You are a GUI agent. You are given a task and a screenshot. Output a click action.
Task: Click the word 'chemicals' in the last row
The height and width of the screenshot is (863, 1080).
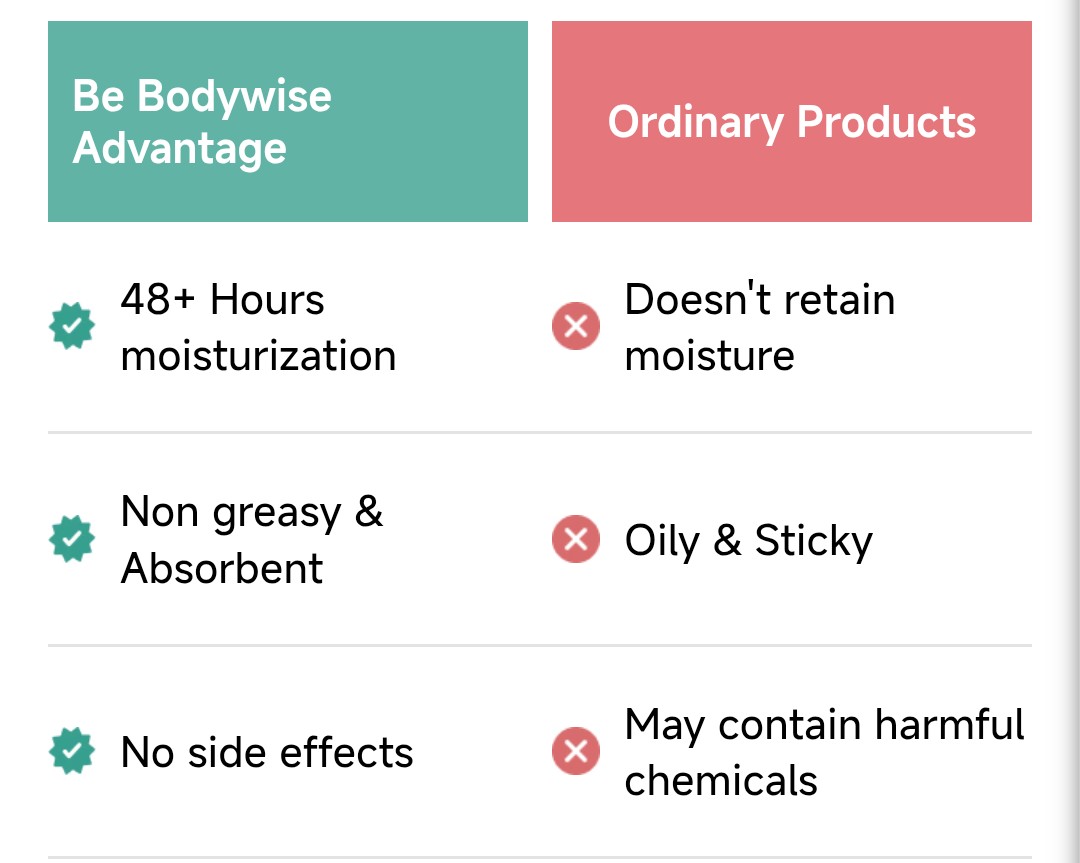point(721,780)
